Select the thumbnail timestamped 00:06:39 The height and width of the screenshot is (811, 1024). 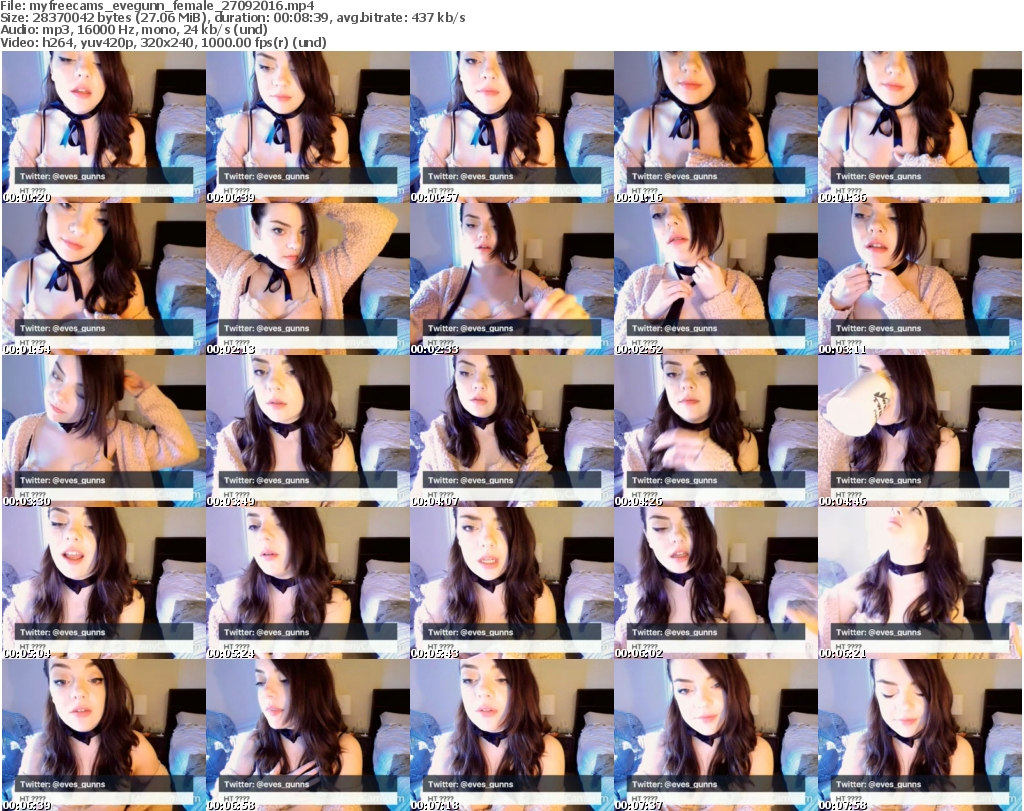tap(104, 735)
